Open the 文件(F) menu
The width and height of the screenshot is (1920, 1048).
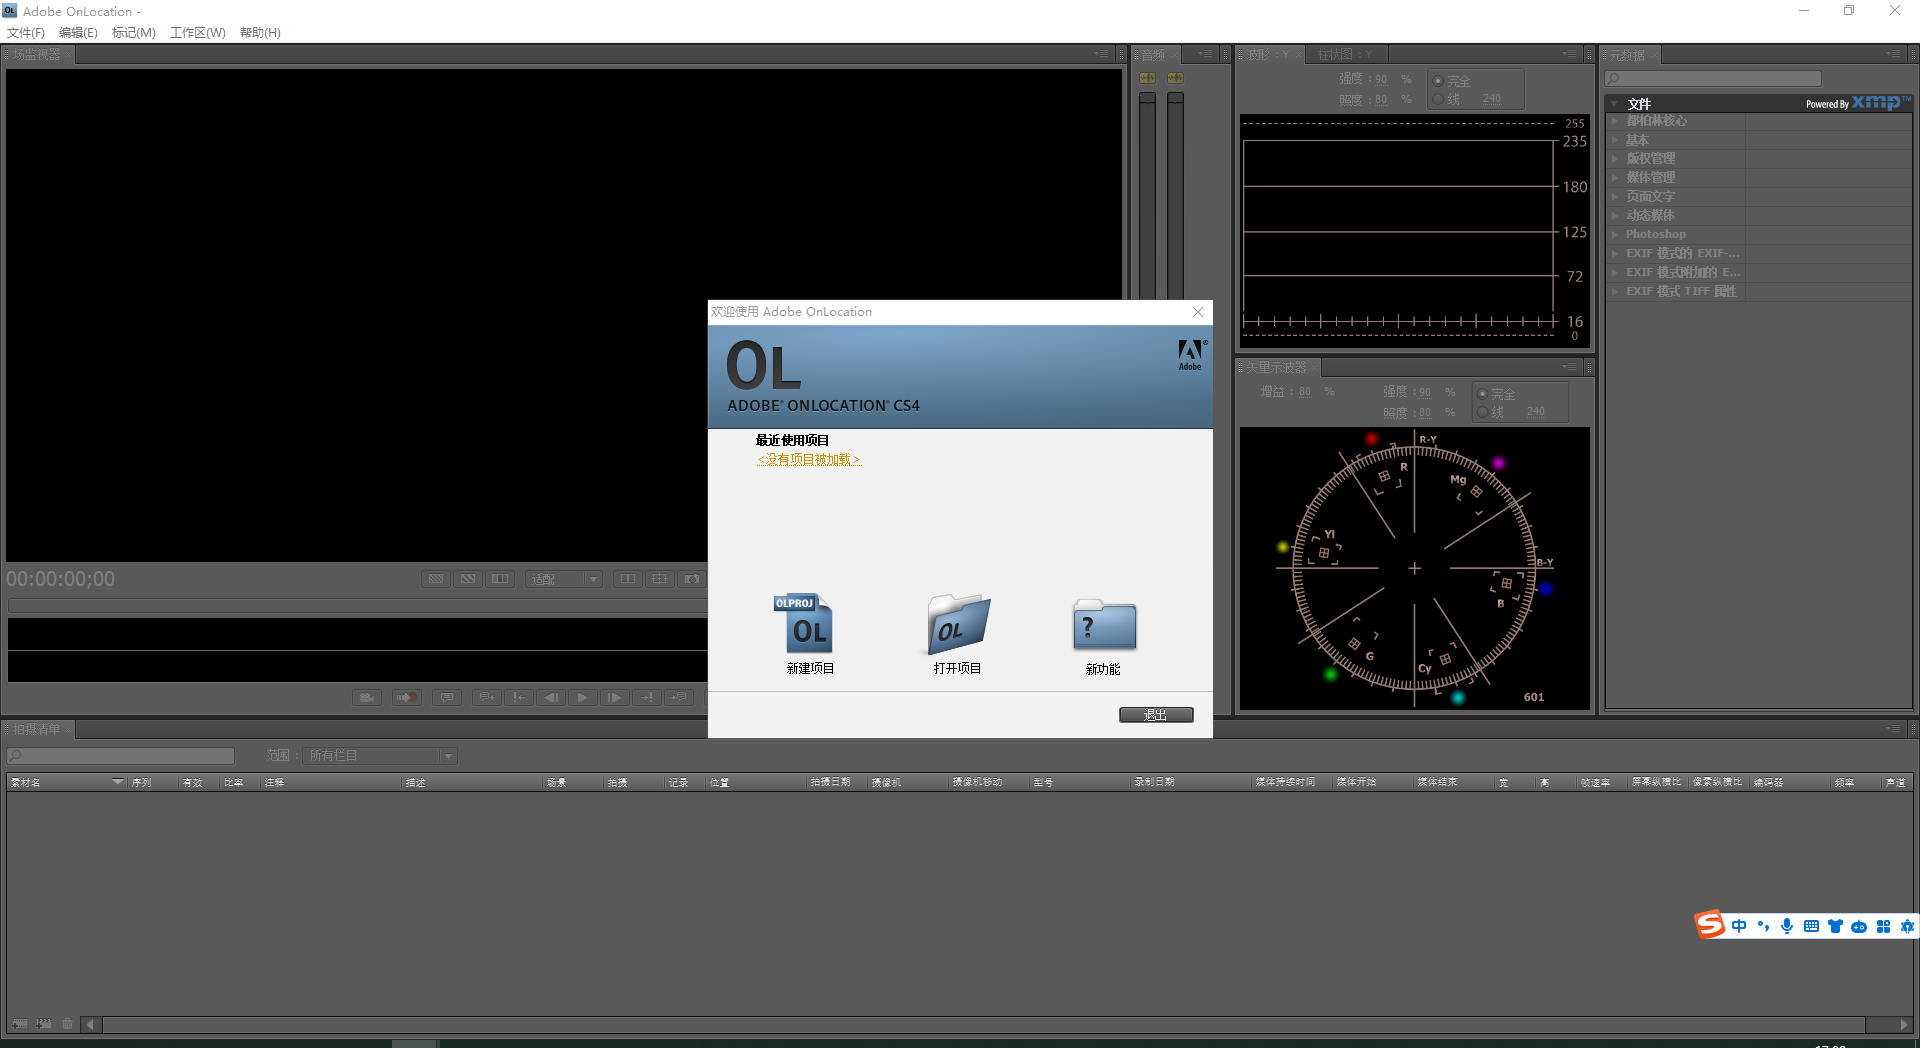tap(26, 33)
